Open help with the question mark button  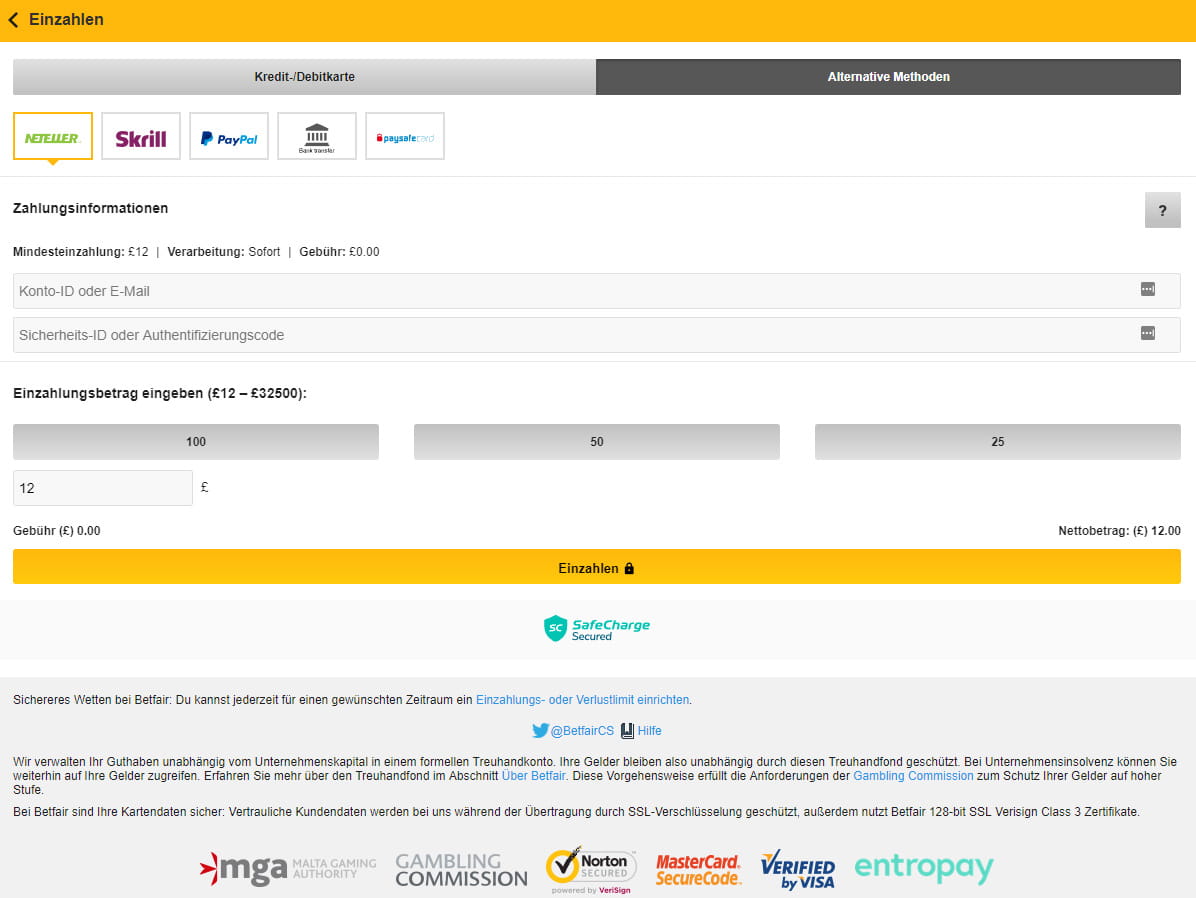coord(1162,210)
